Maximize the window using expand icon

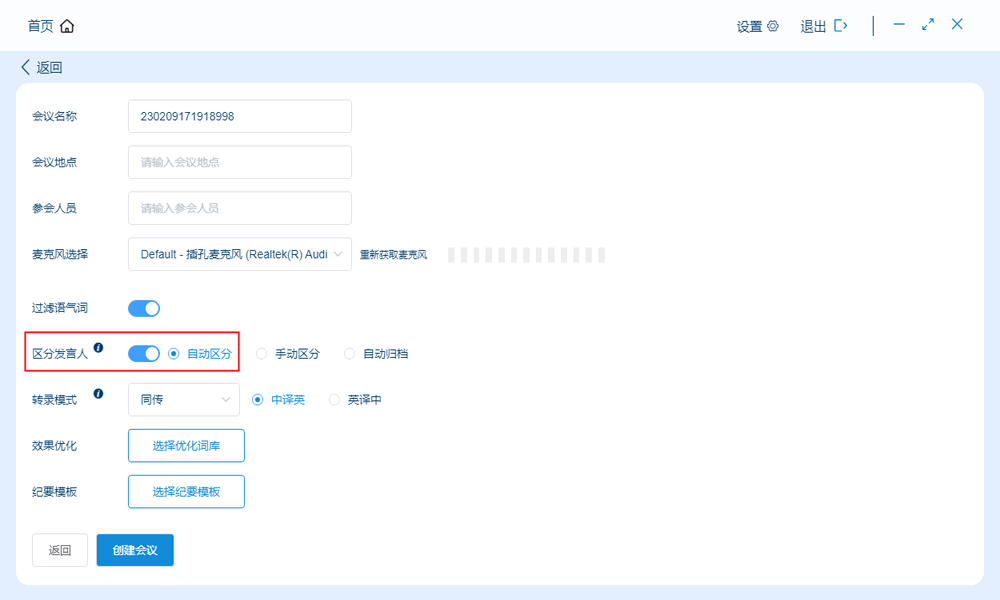click(928, 25)
